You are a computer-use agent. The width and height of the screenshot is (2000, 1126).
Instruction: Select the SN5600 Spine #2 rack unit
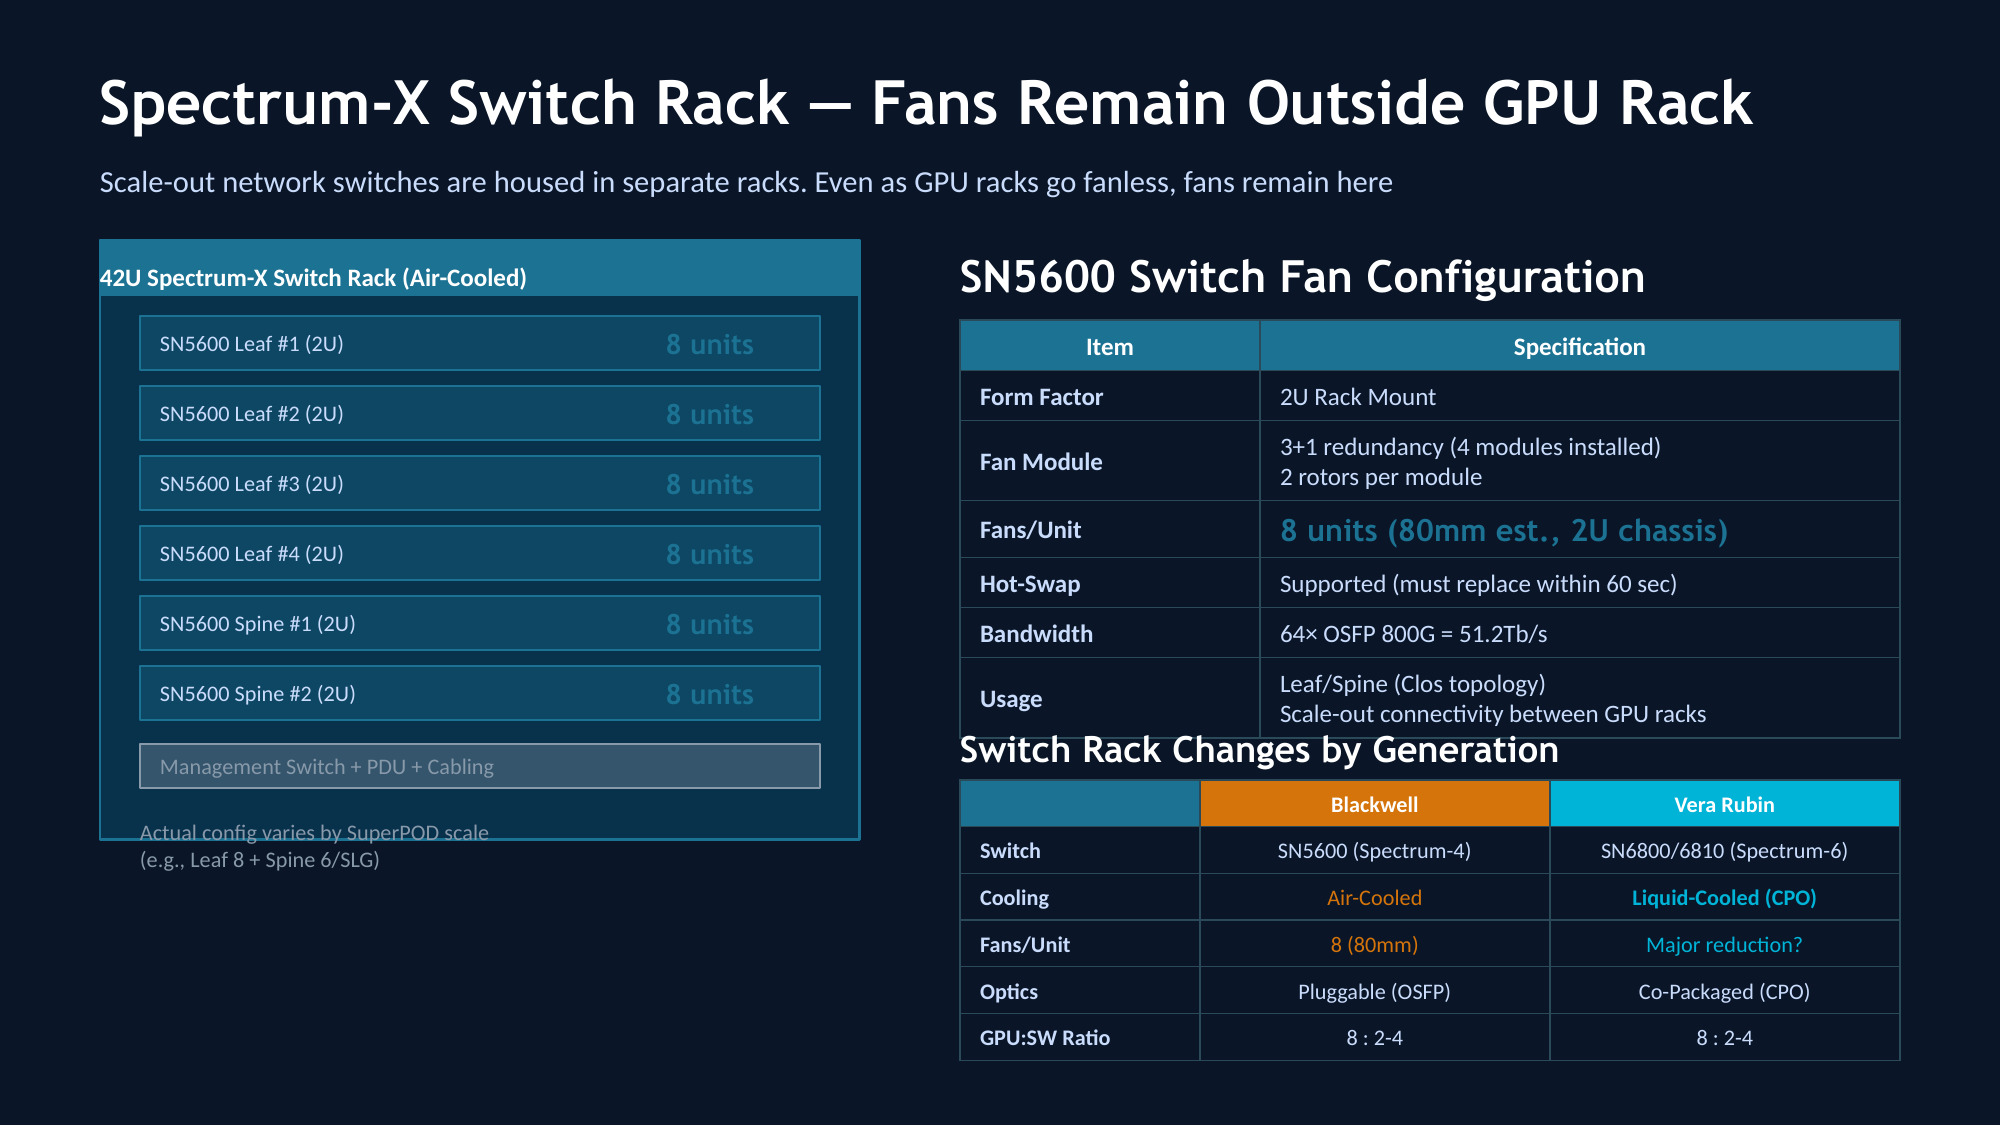(479, 694)
